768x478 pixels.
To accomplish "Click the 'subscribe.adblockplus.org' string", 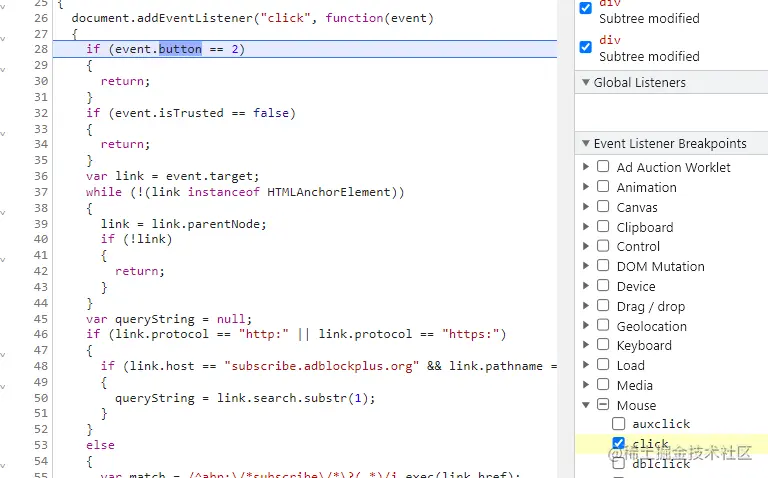I will click(322, 366).
